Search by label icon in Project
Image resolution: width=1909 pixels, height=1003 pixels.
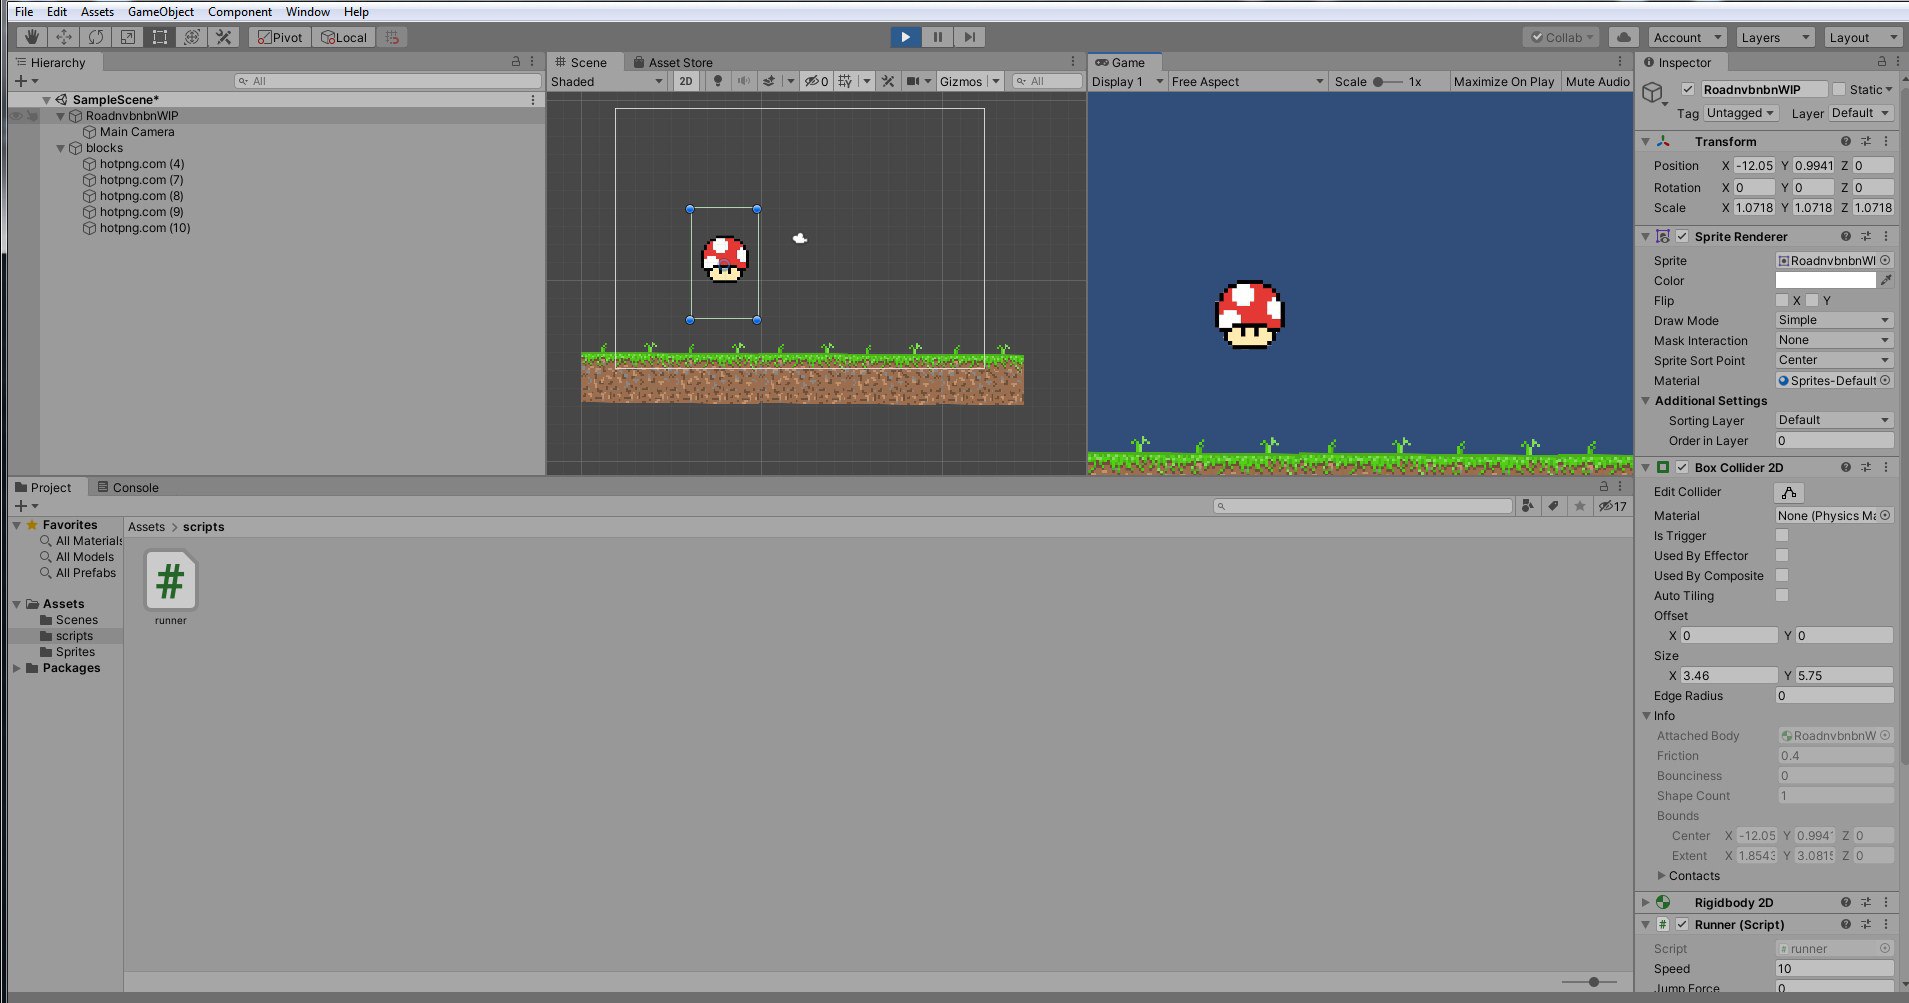point(1553,506)
